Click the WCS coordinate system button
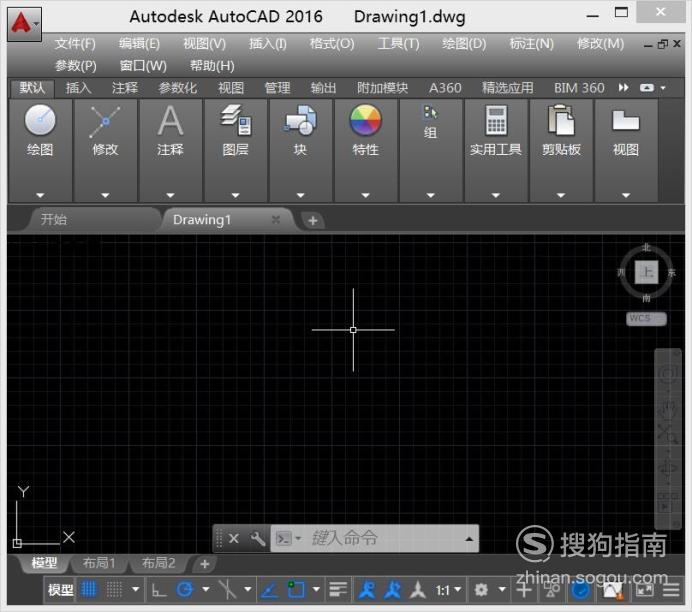The height and width of the screenshot is (612, 692). click(646, 318)
